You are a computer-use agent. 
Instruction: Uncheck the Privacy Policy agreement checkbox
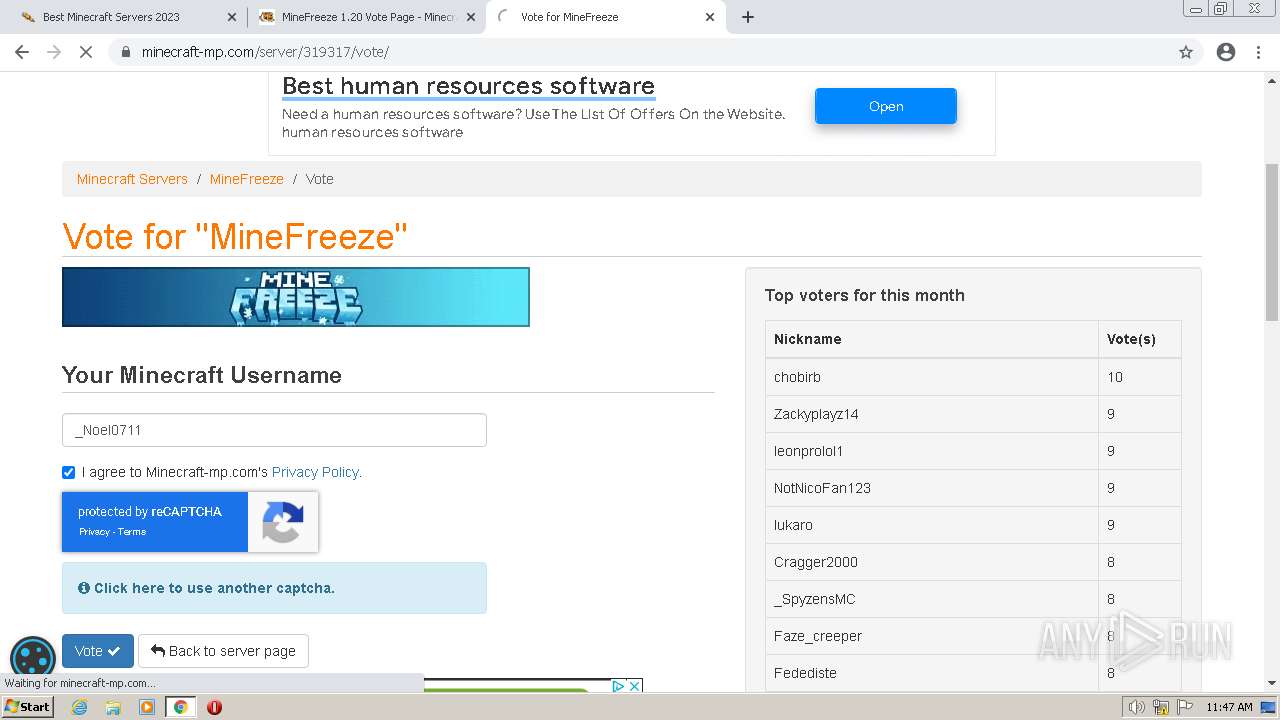[68, 472]
